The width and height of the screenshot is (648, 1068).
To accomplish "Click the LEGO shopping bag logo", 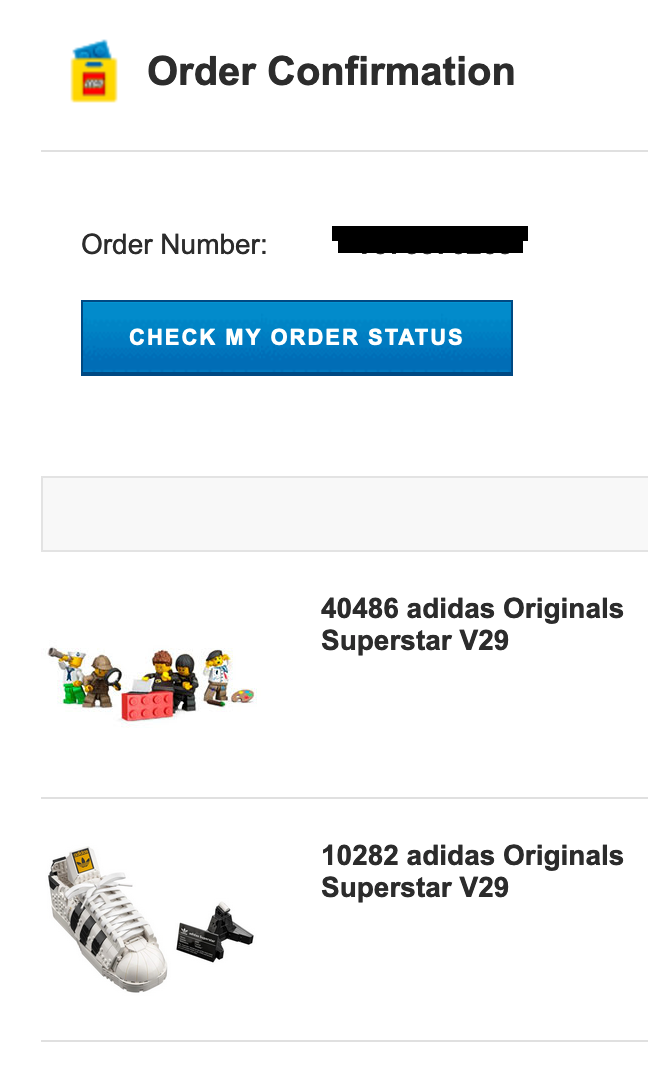I will pos(94,72).
